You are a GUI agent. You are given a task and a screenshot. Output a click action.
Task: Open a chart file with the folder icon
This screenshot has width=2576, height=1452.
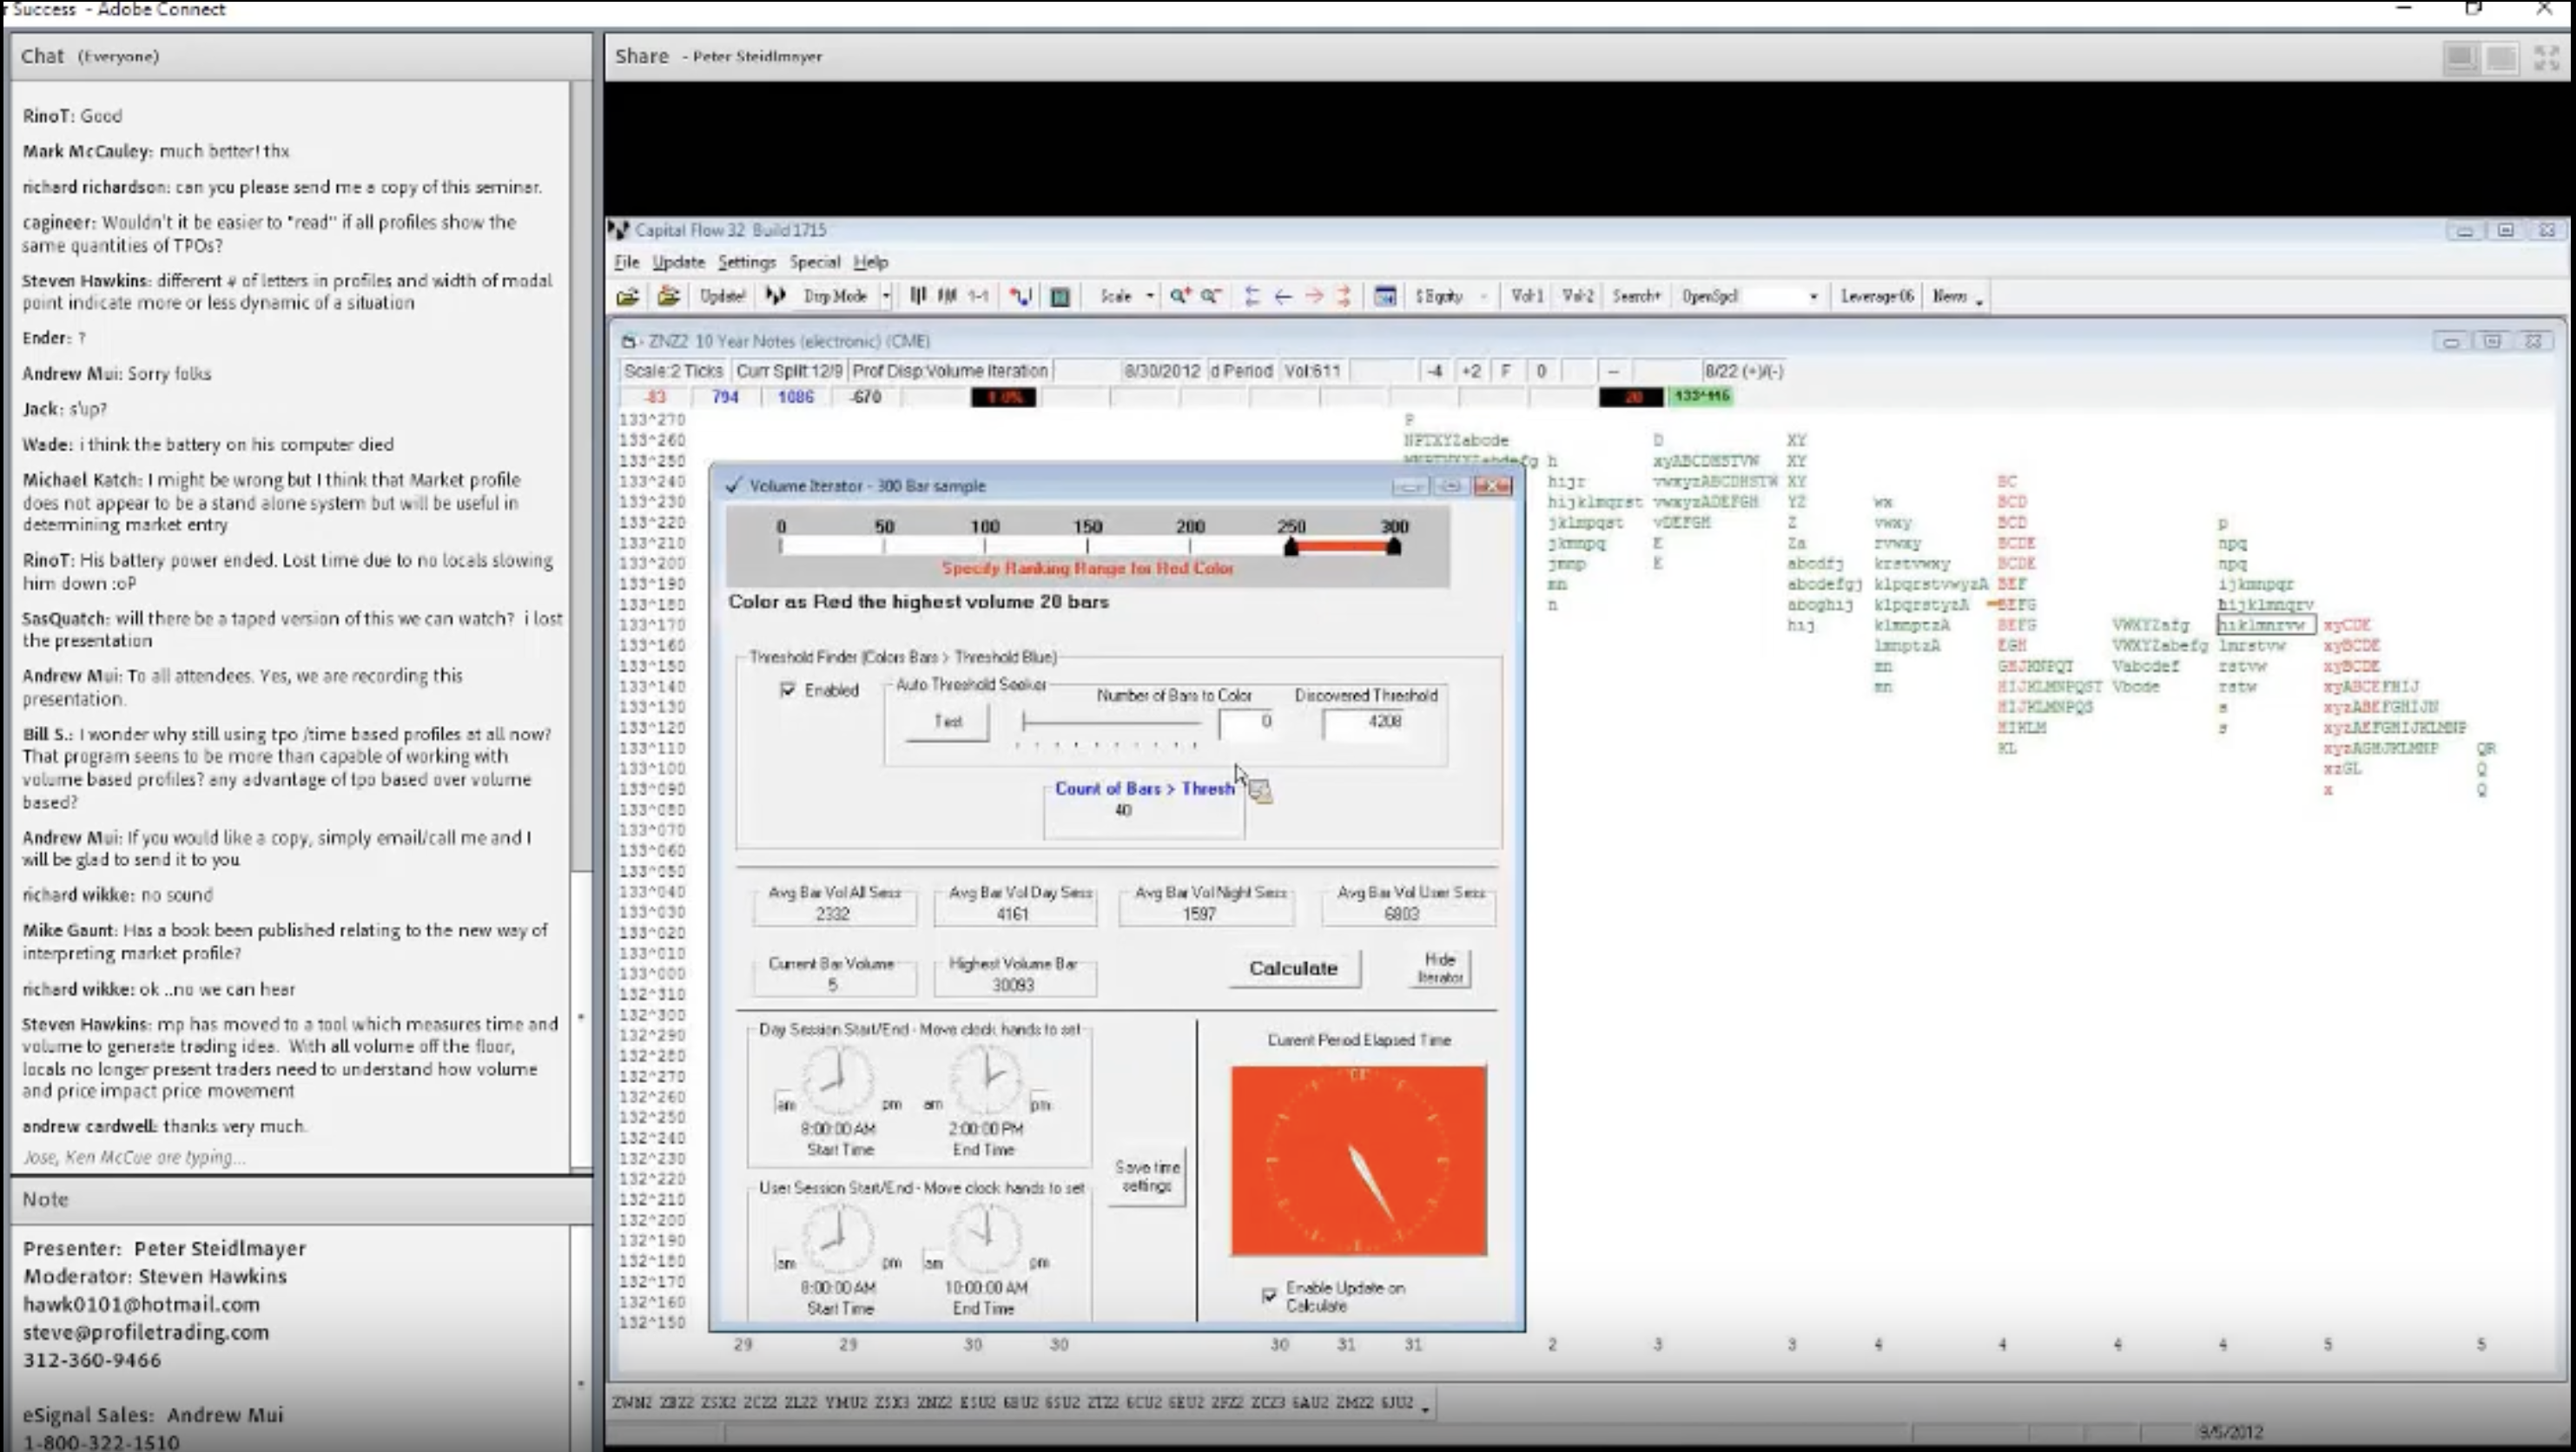627,295
